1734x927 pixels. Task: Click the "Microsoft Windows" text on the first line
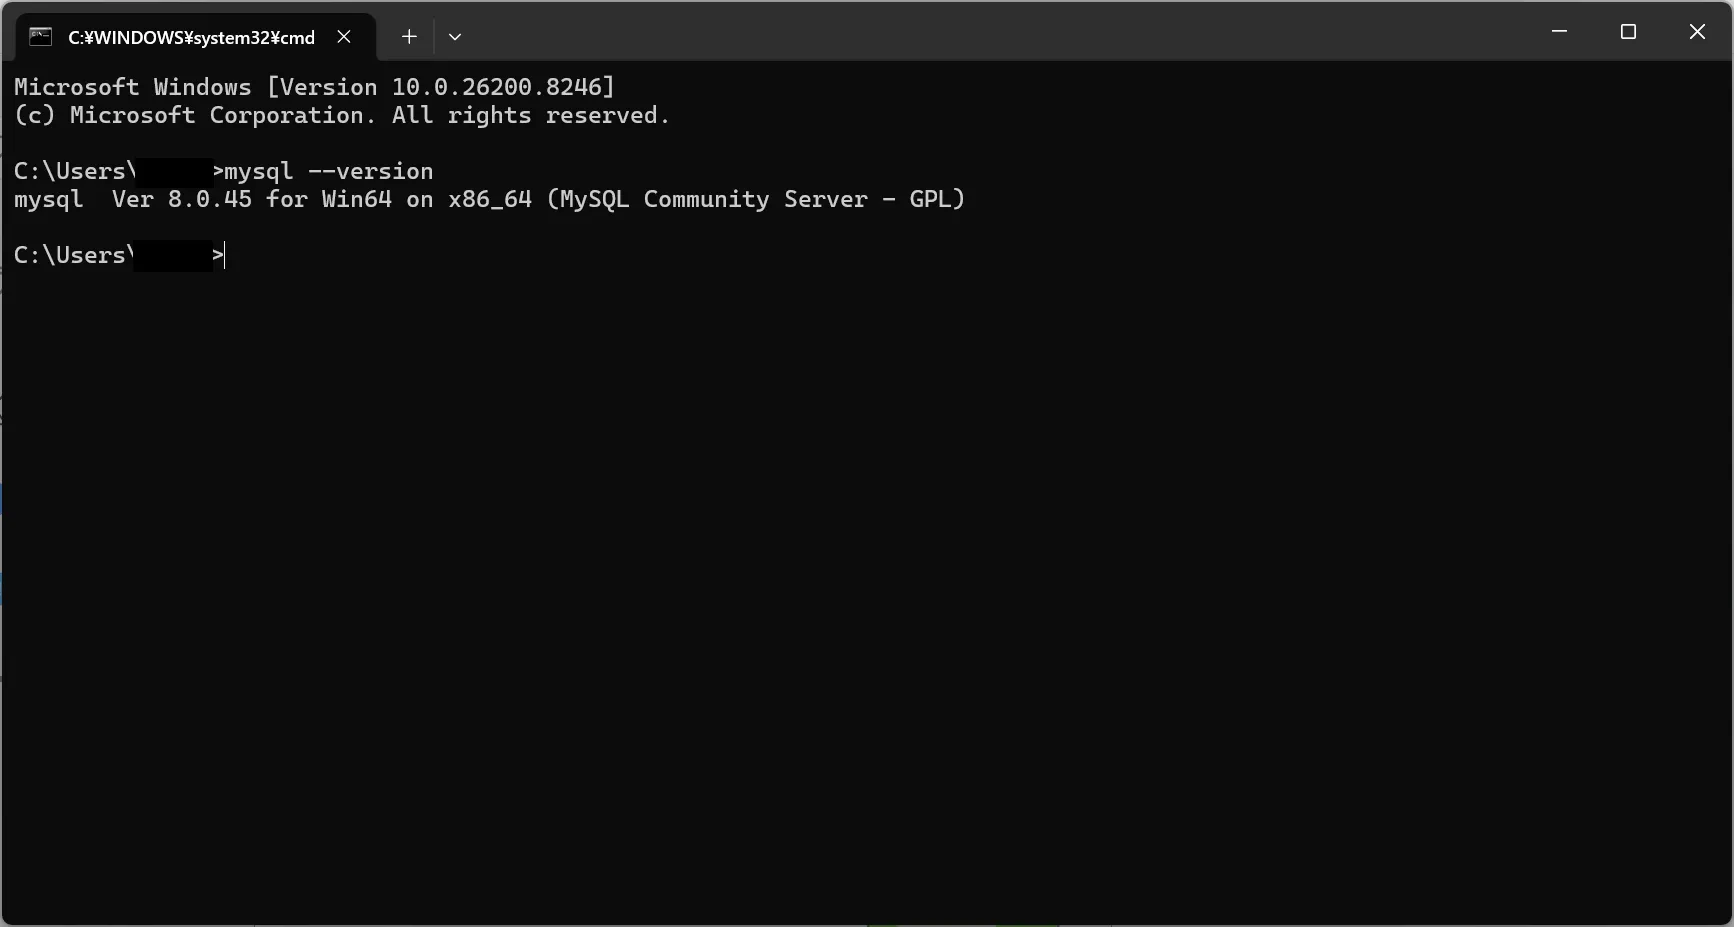132,88
